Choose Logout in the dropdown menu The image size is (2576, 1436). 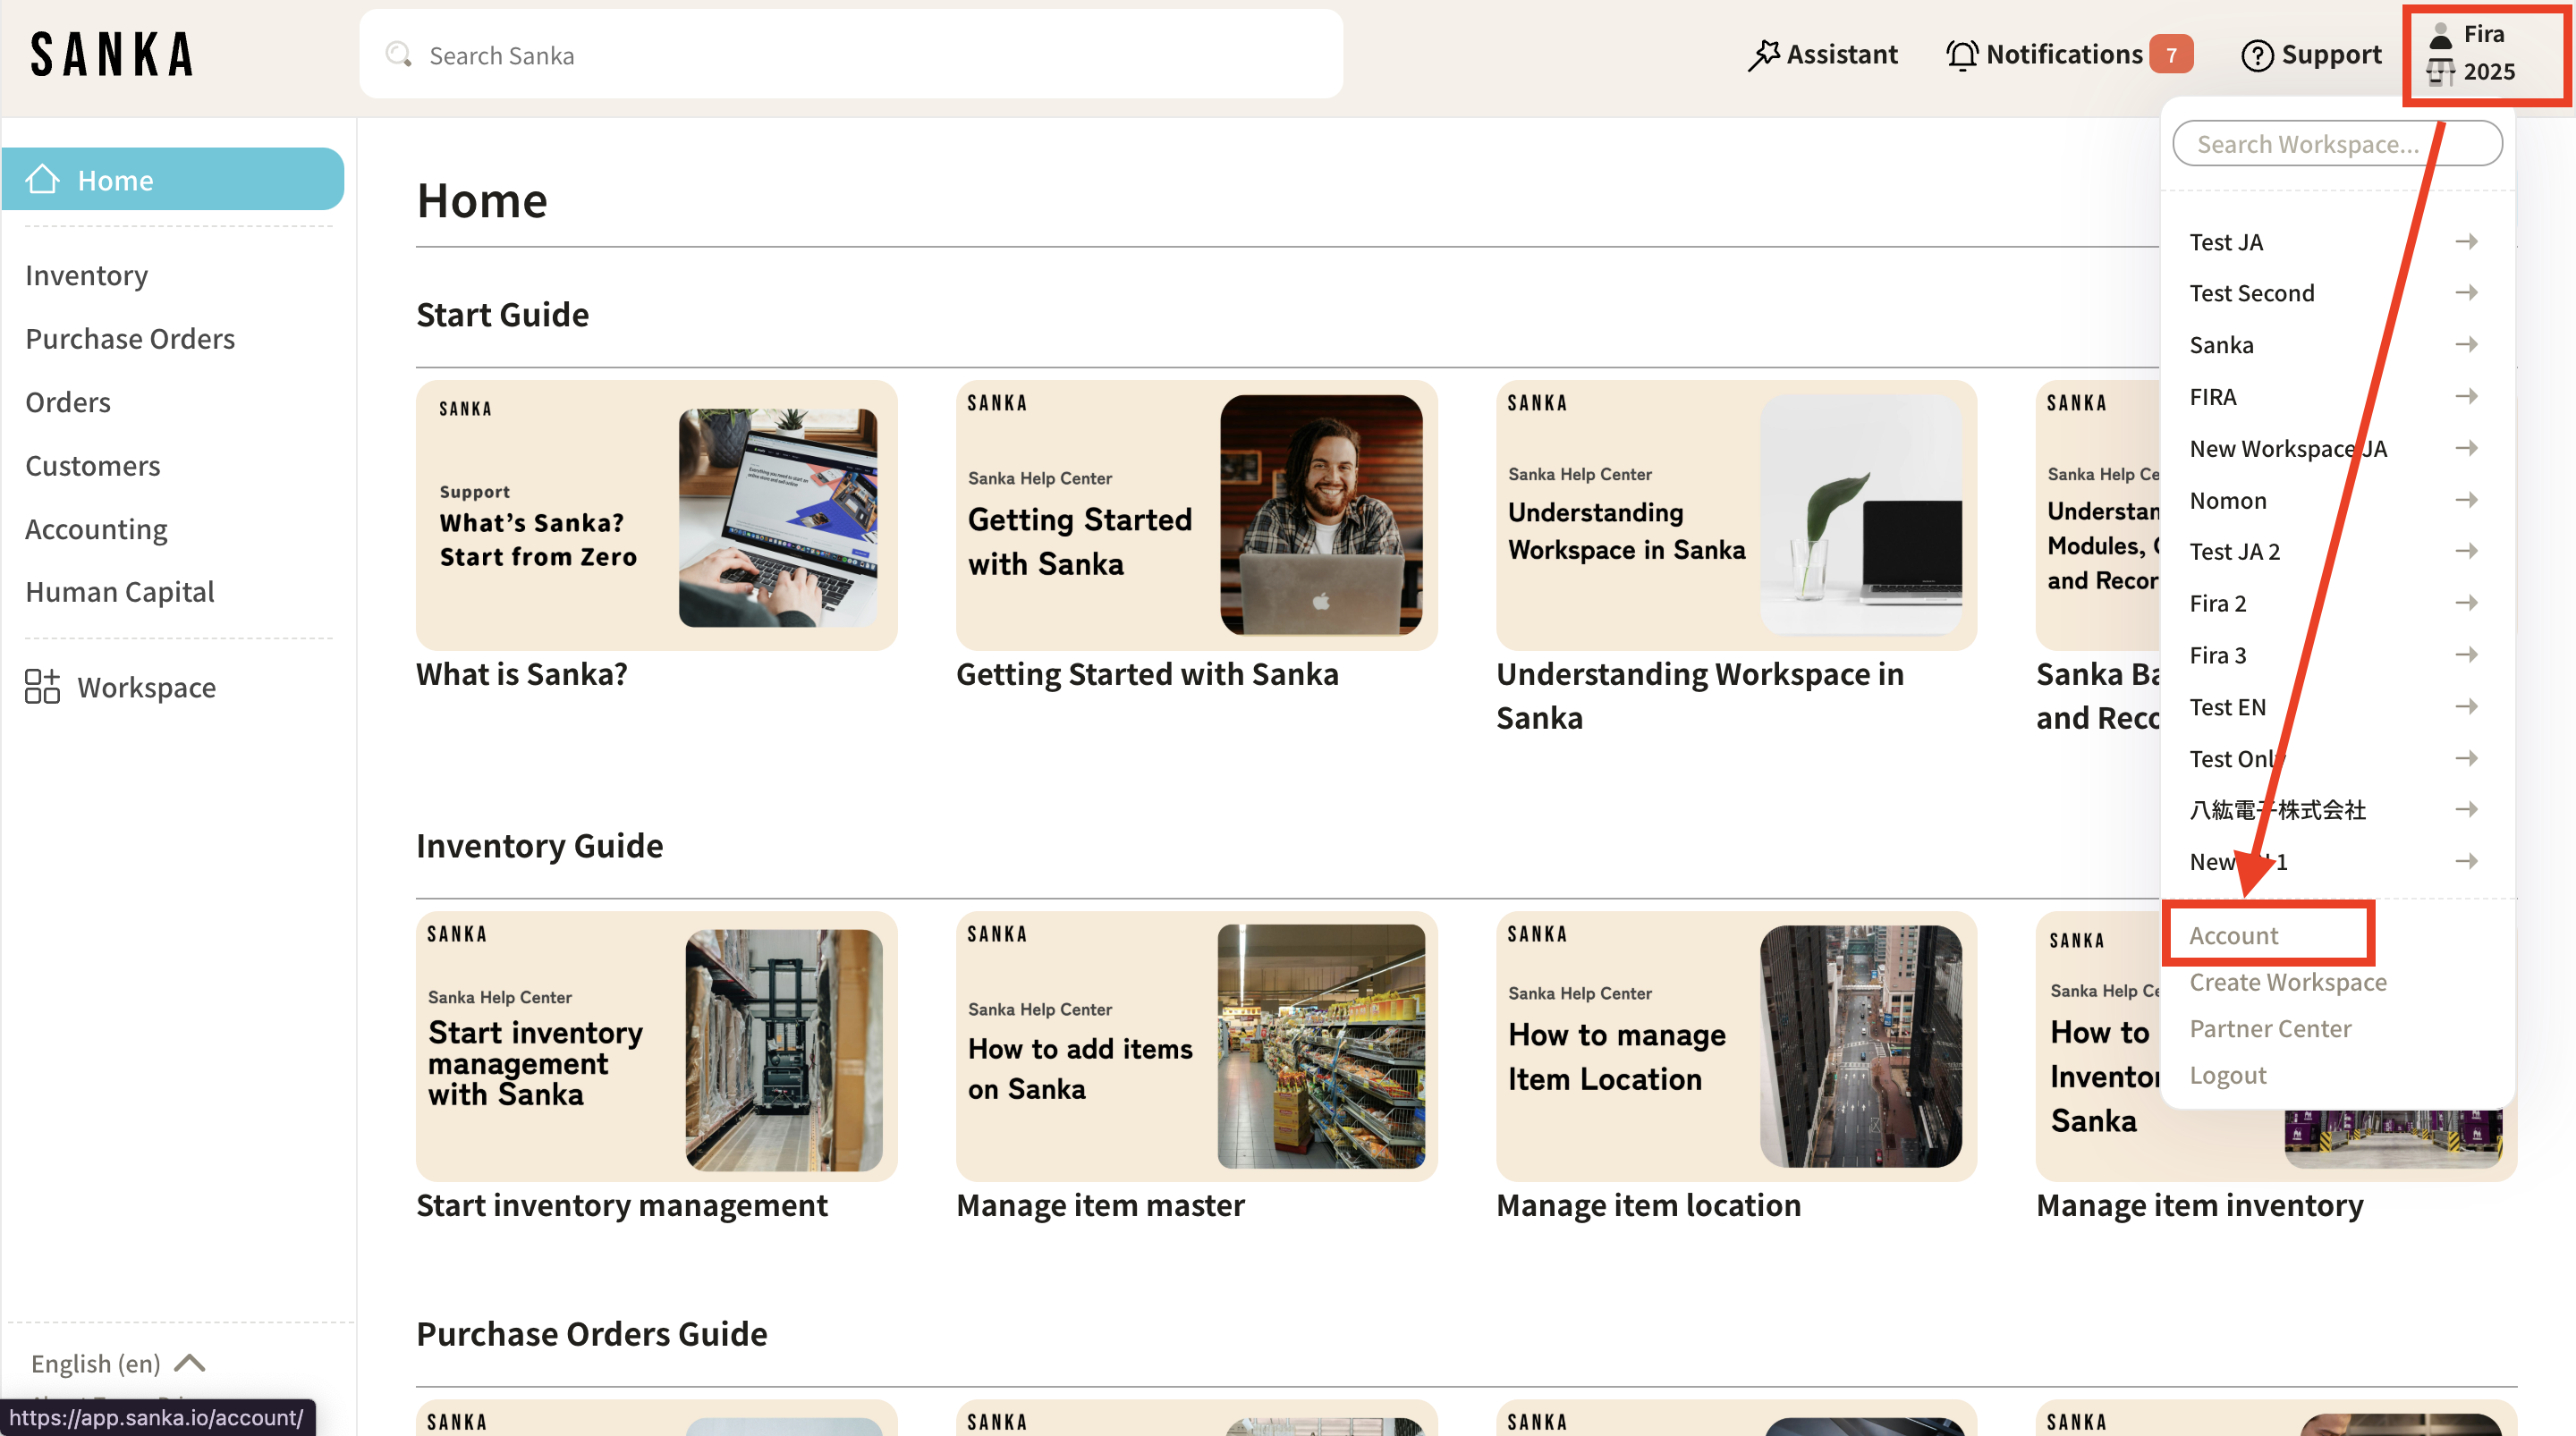coord(2227,1075)
